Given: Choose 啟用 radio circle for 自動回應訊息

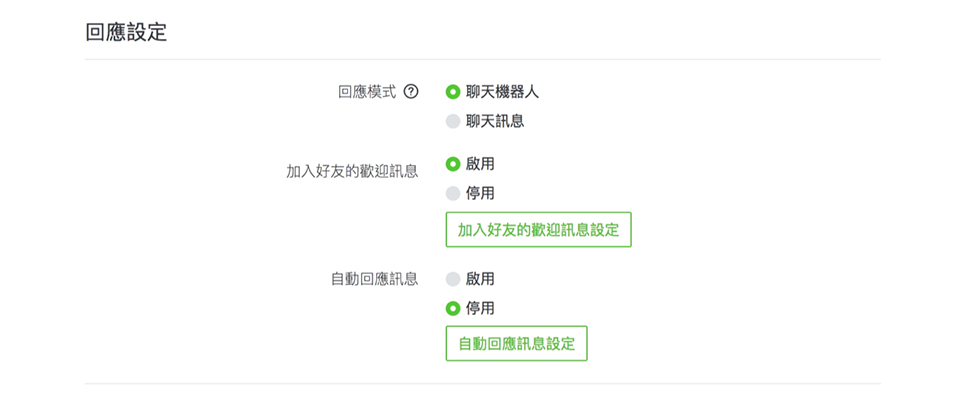Looking at the screenshot, I should point(452,279).
